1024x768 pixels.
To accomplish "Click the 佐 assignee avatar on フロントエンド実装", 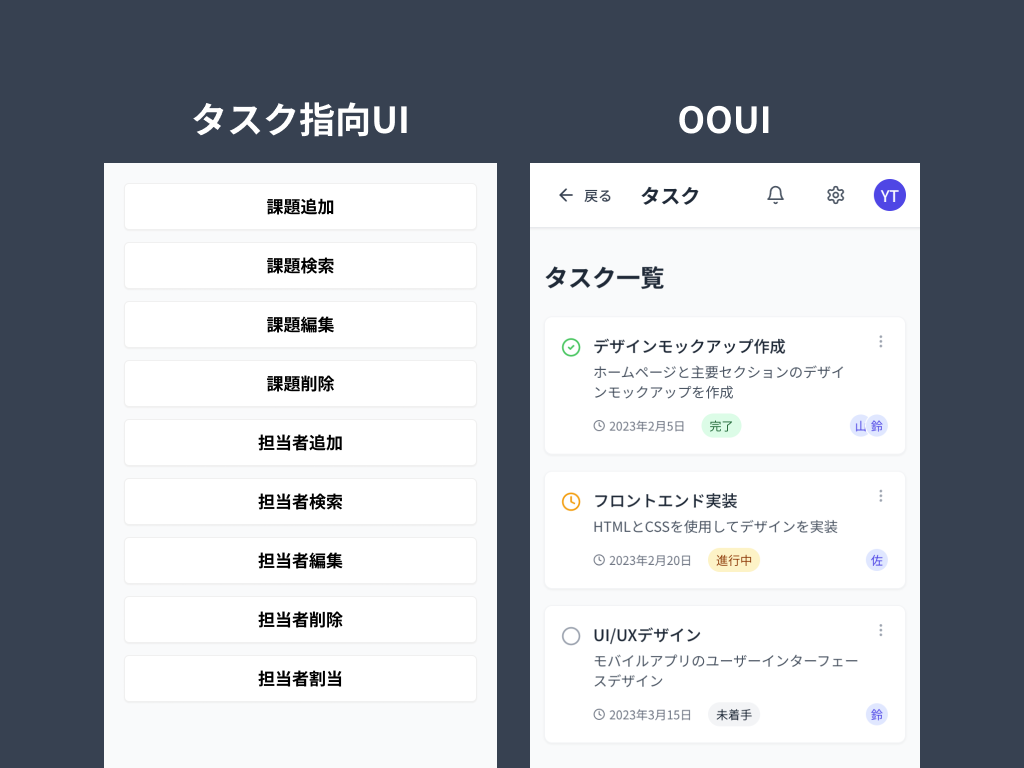I will [876, 560].
